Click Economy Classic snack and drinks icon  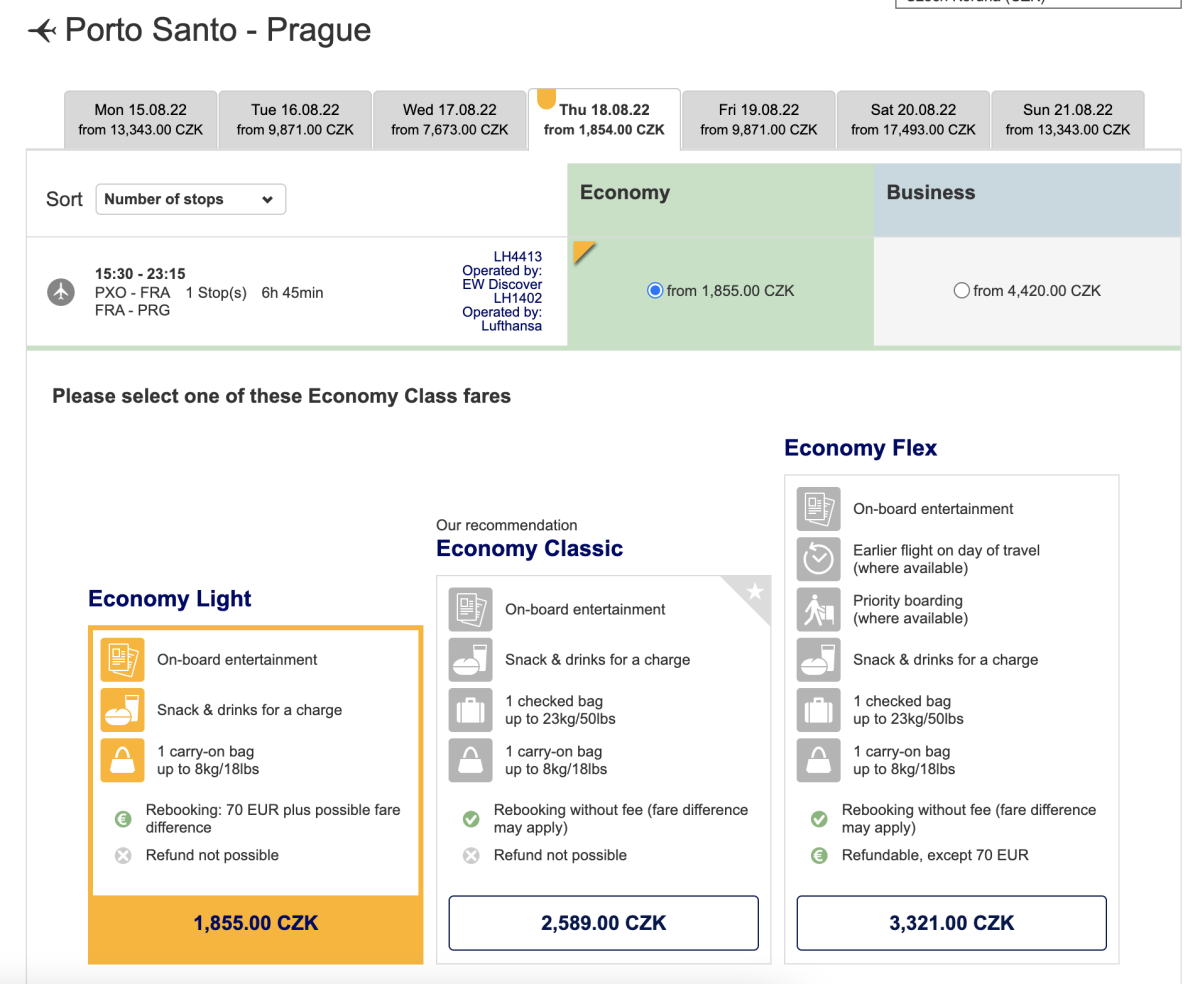pyautogui.click(x=470, y=660)
